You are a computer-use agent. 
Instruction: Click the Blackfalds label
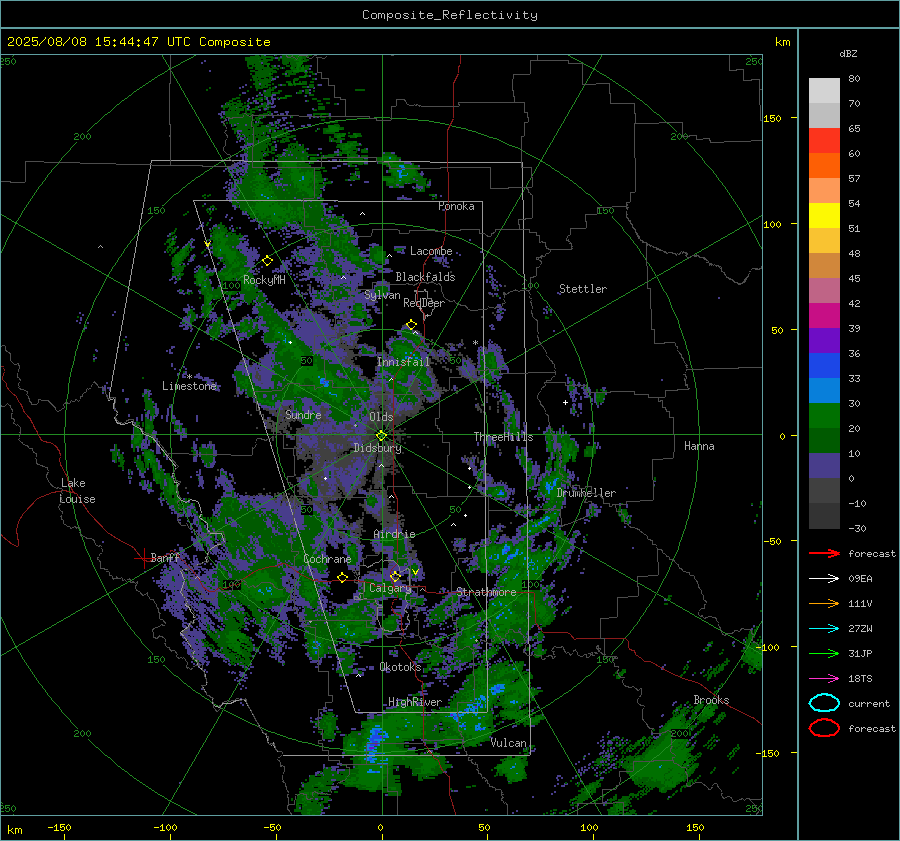425,277
